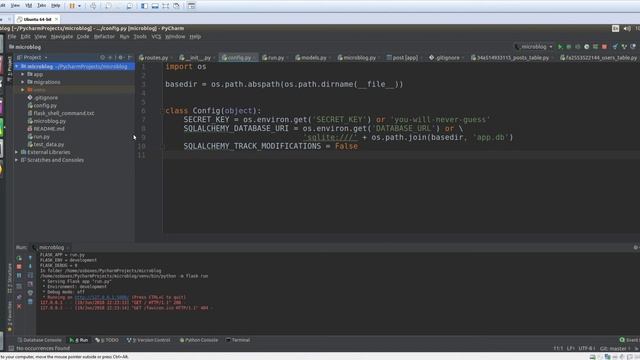This screenshot has width=640, height=360.
Task: Start debugging with the bug icon in toolbar
Action: click(x=569, y=47)
